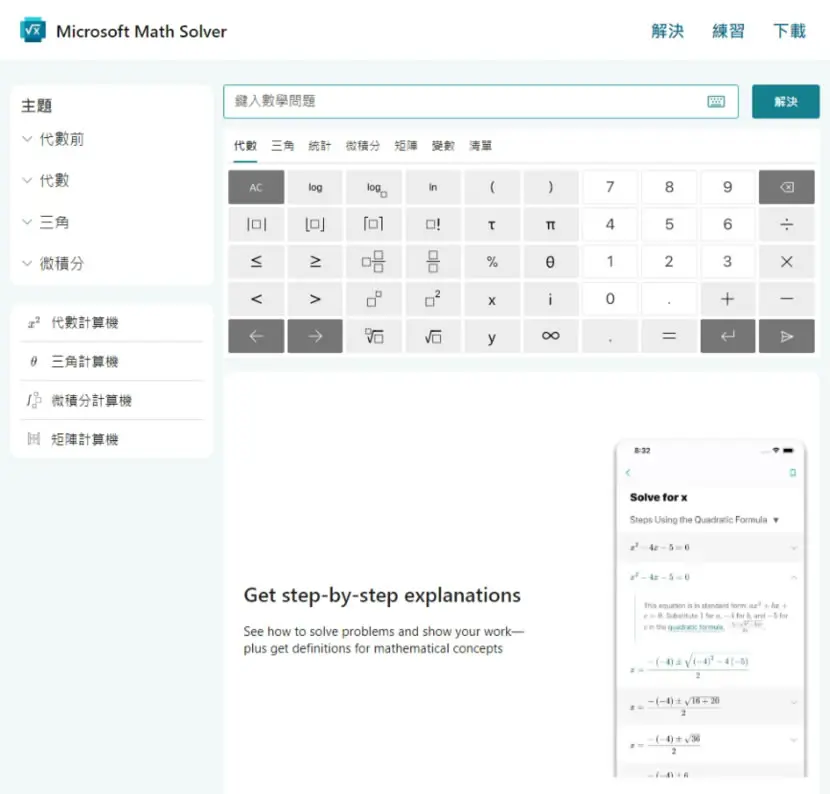Move cursor left with arrow key

click(256, 336)
